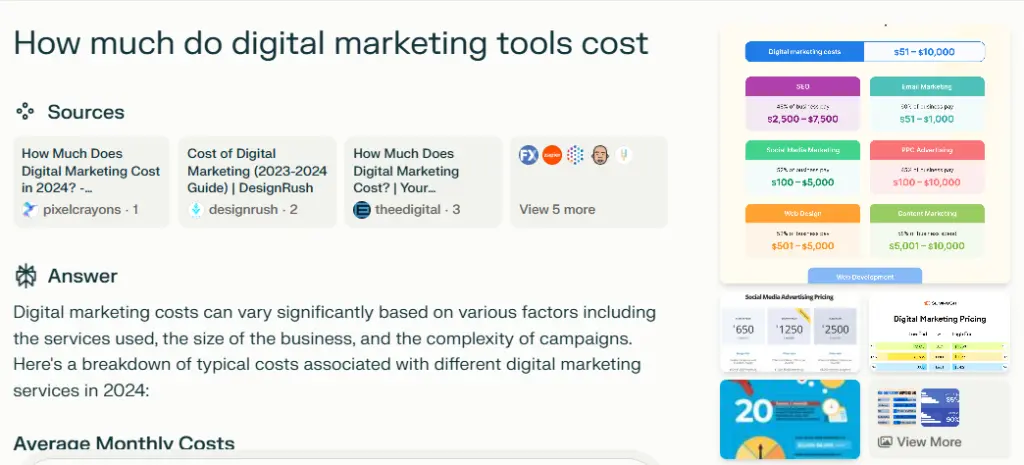Click the dotted hexagon source icon
Viewport: 1024px width, 465px height.
(576, 155)
